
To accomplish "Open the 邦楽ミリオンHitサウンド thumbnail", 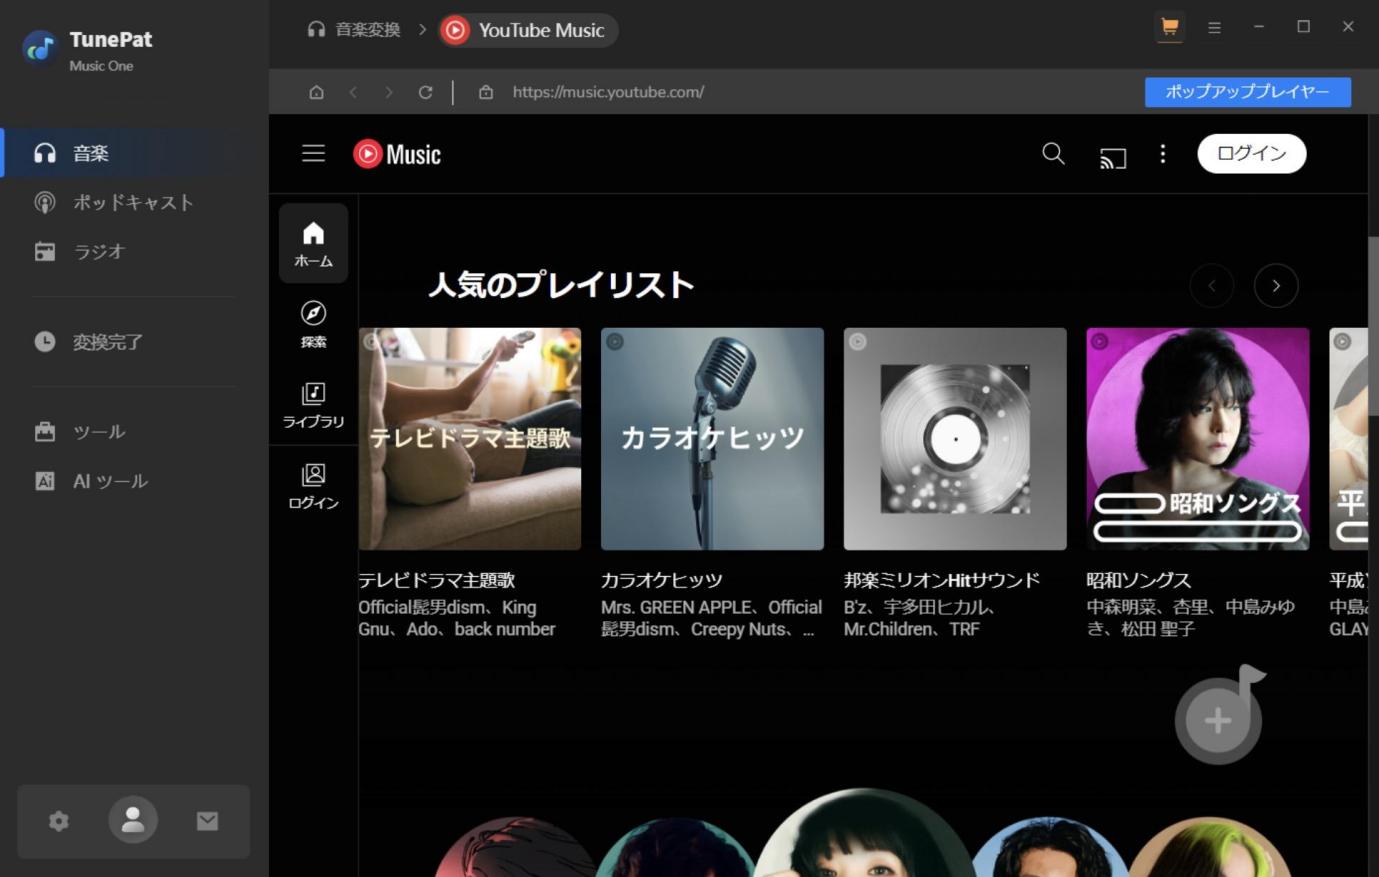I will 955,439.
